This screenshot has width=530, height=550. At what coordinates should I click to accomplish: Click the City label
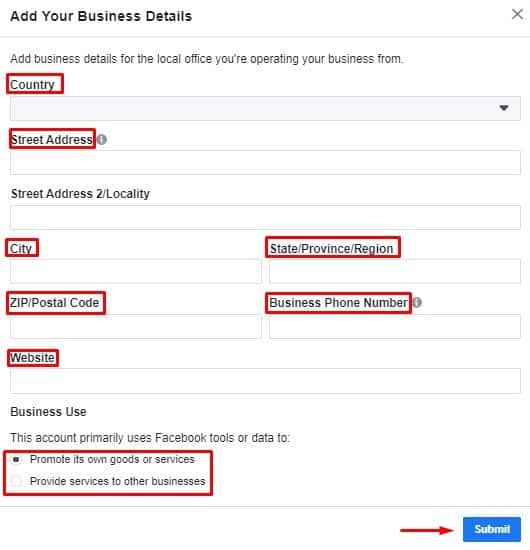tap(21, 248)
